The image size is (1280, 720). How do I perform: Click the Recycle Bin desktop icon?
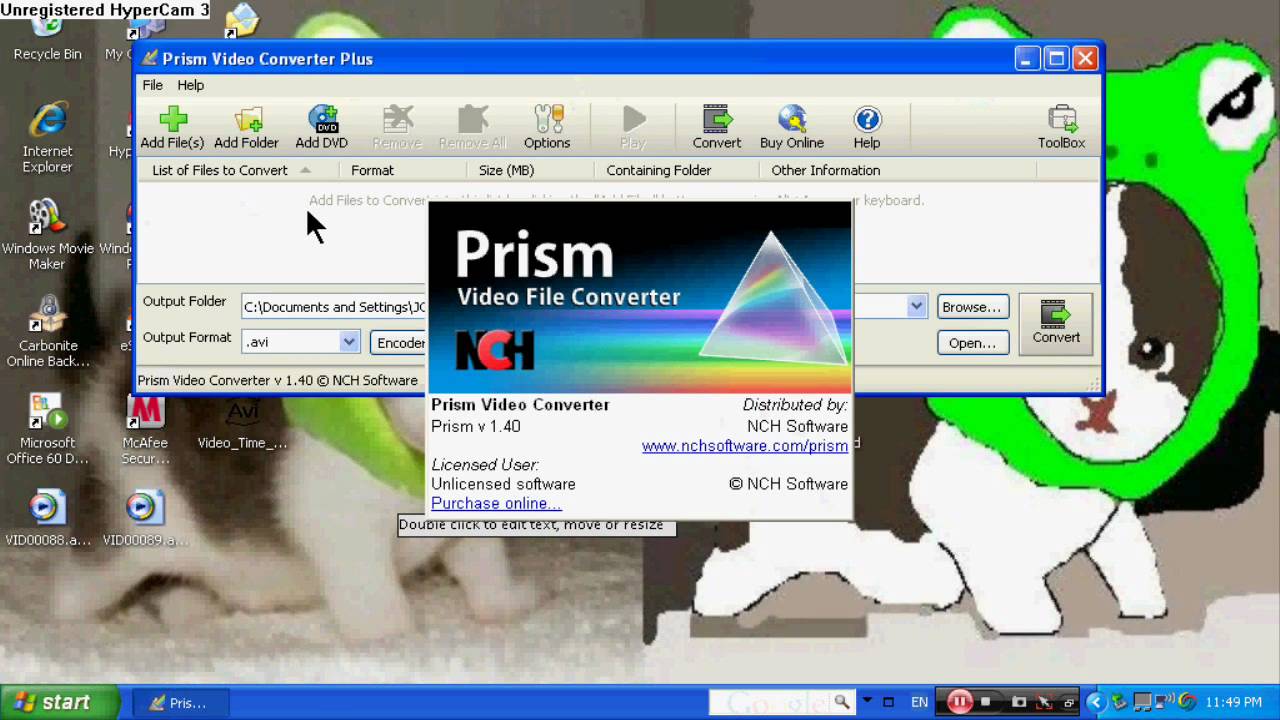[47, 38]
